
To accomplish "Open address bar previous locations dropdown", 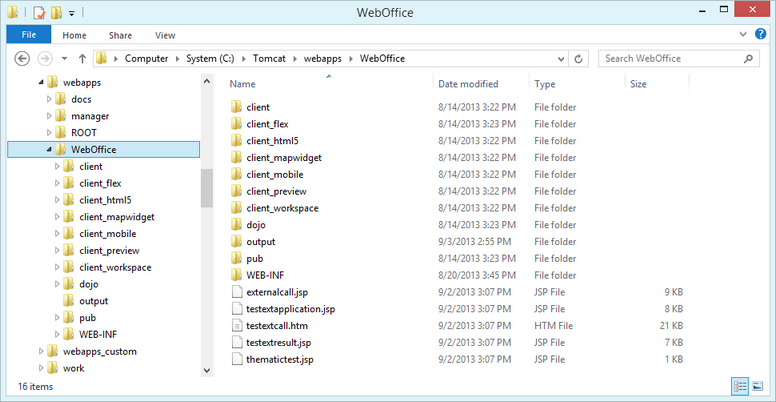I will [x=561, y=59].
